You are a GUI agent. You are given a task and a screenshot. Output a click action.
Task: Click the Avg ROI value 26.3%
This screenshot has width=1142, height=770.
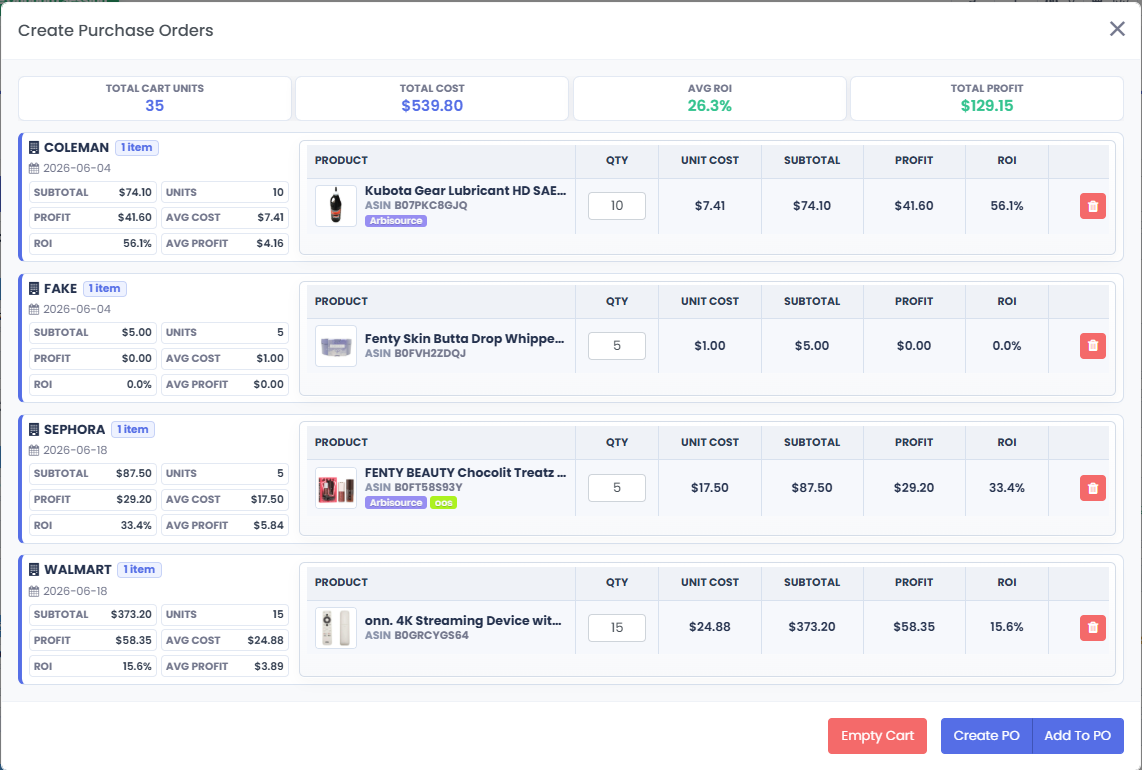coord(709,106)
